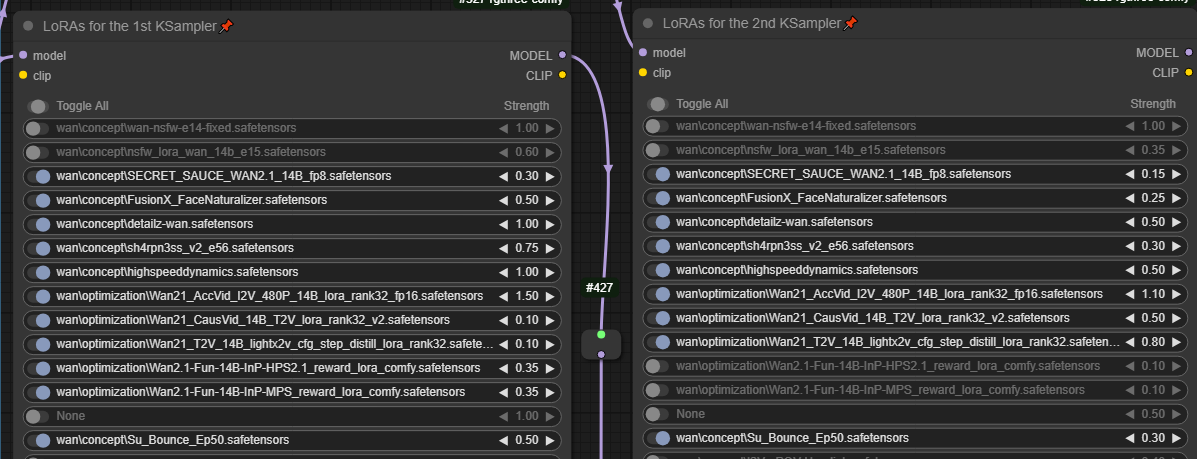Disable Su_Bounce_Ep50 LoRA in 1st KSampler

[37, 441]
